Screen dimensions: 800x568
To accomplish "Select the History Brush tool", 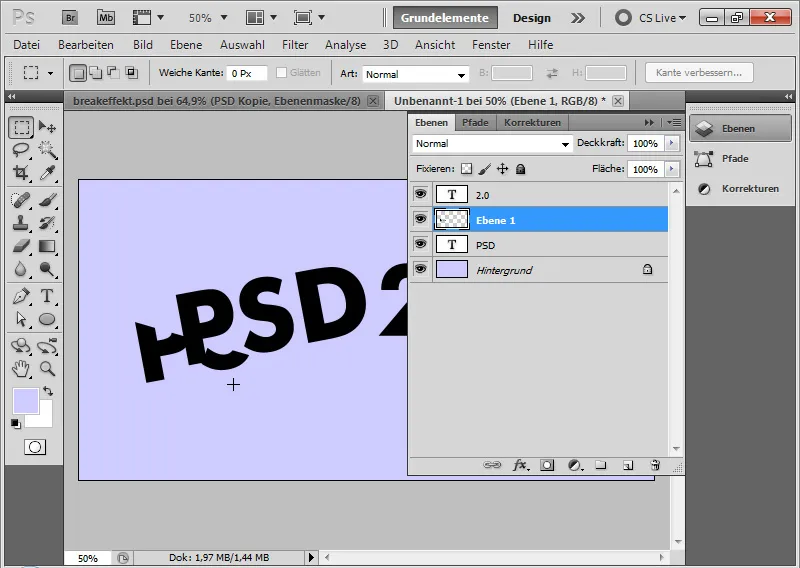I will coord(47,223).
